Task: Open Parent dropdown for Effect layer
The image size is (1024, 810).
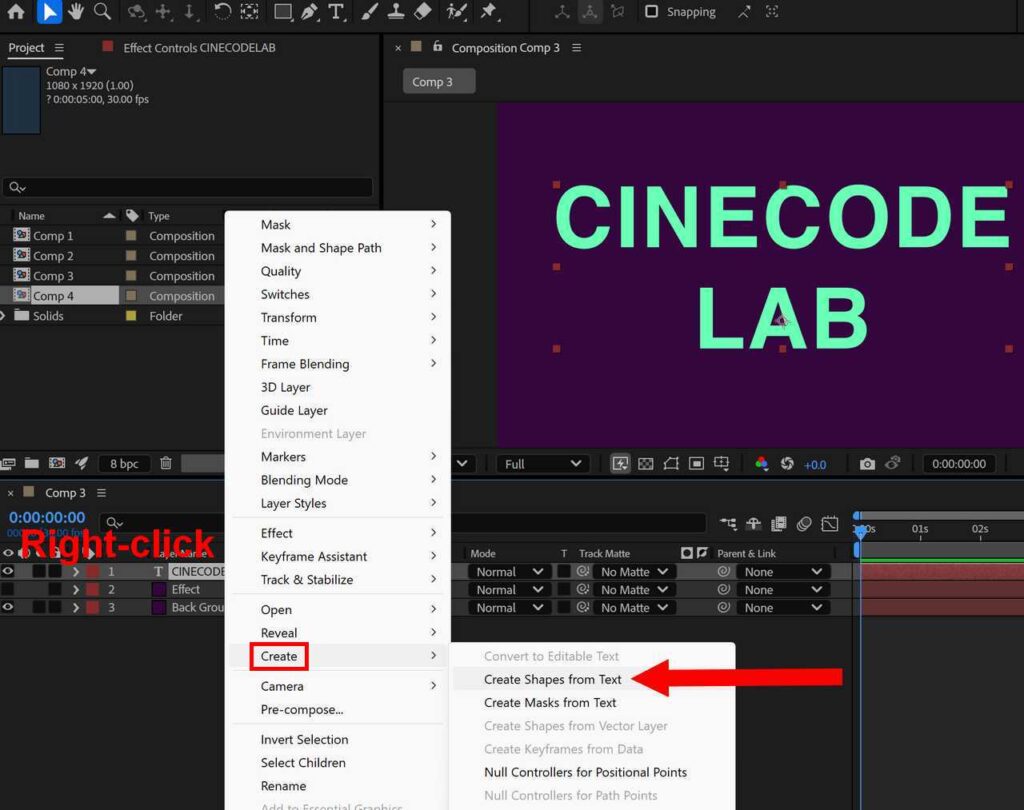Action: click(x=782, y=589)
